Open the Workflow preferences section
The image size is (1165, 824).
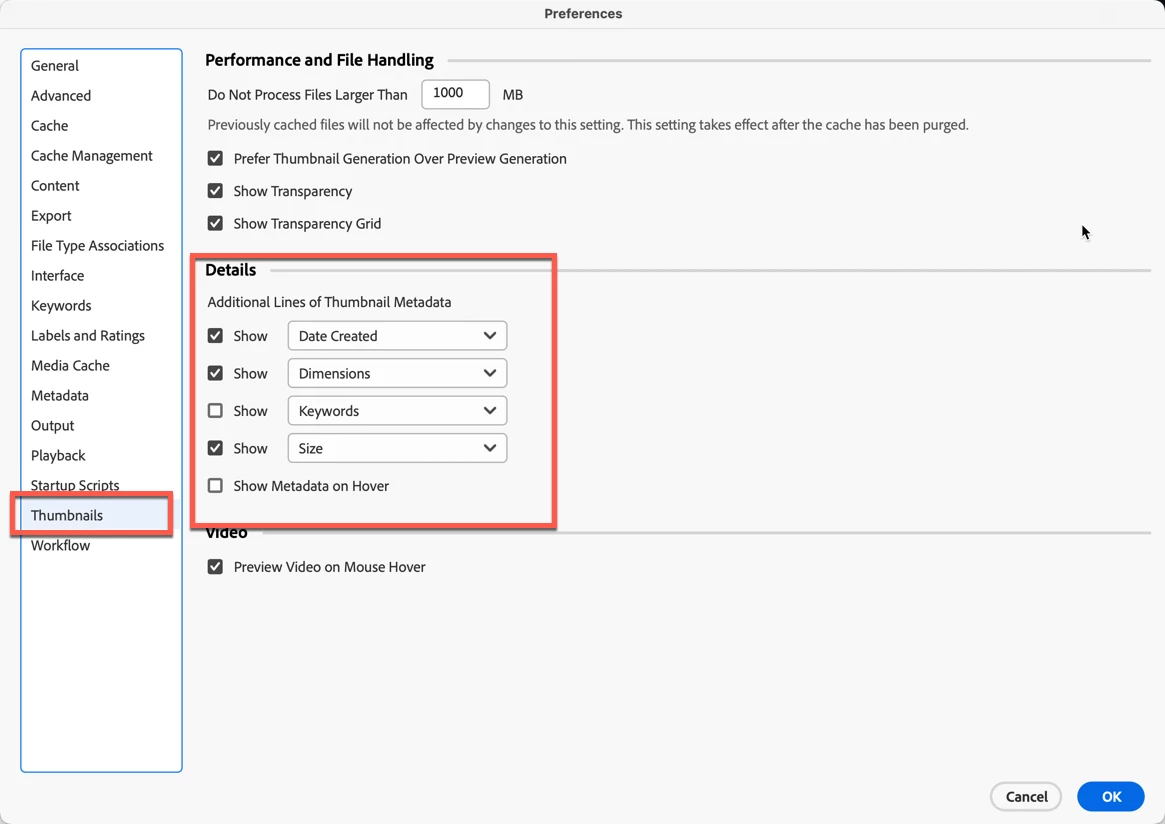click(60, 546)
